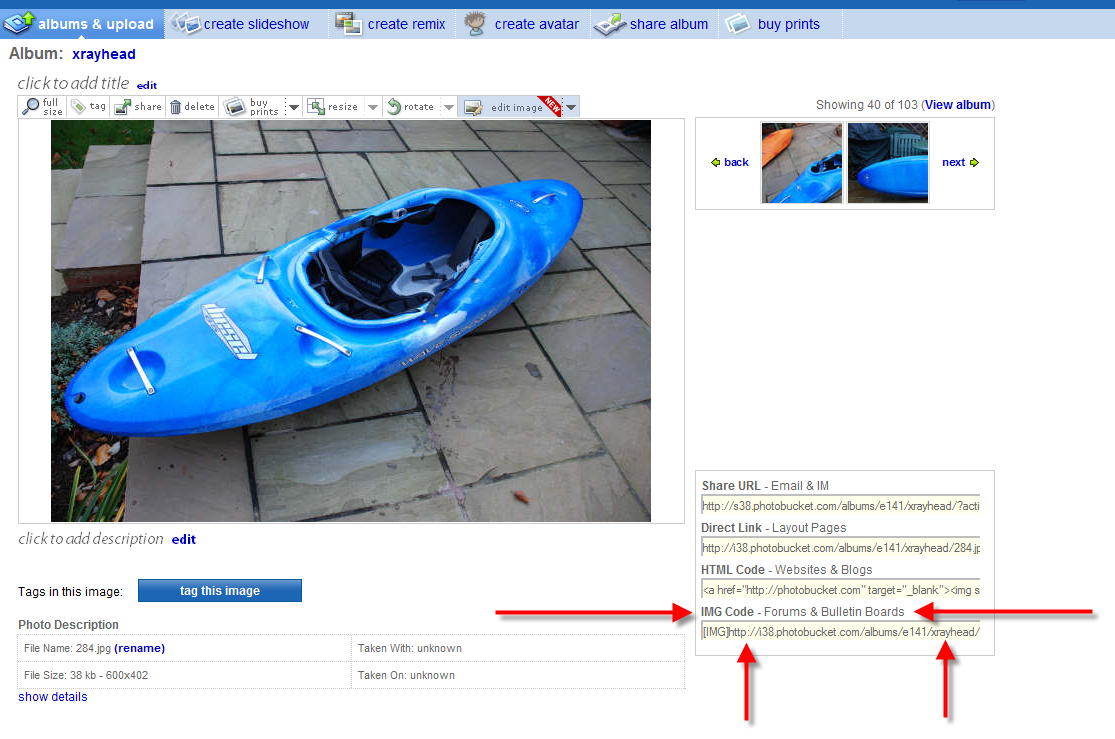Switch to the create remix tab
This screenshot has width=1115, height=739.
392,24
